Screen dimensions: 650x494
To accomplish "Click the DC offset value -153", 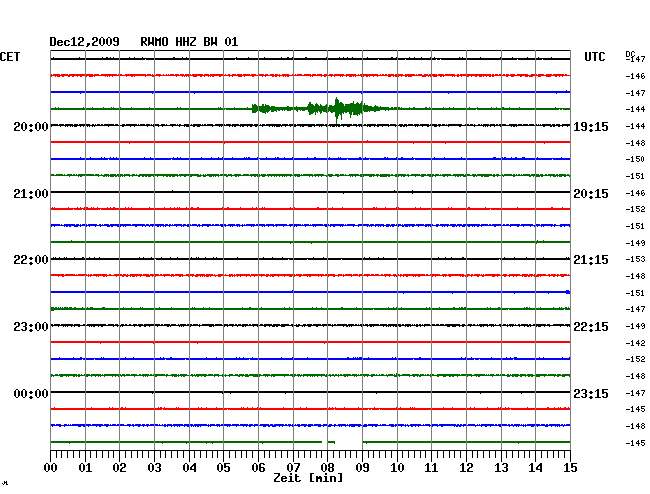I will [x=635, y=259].
